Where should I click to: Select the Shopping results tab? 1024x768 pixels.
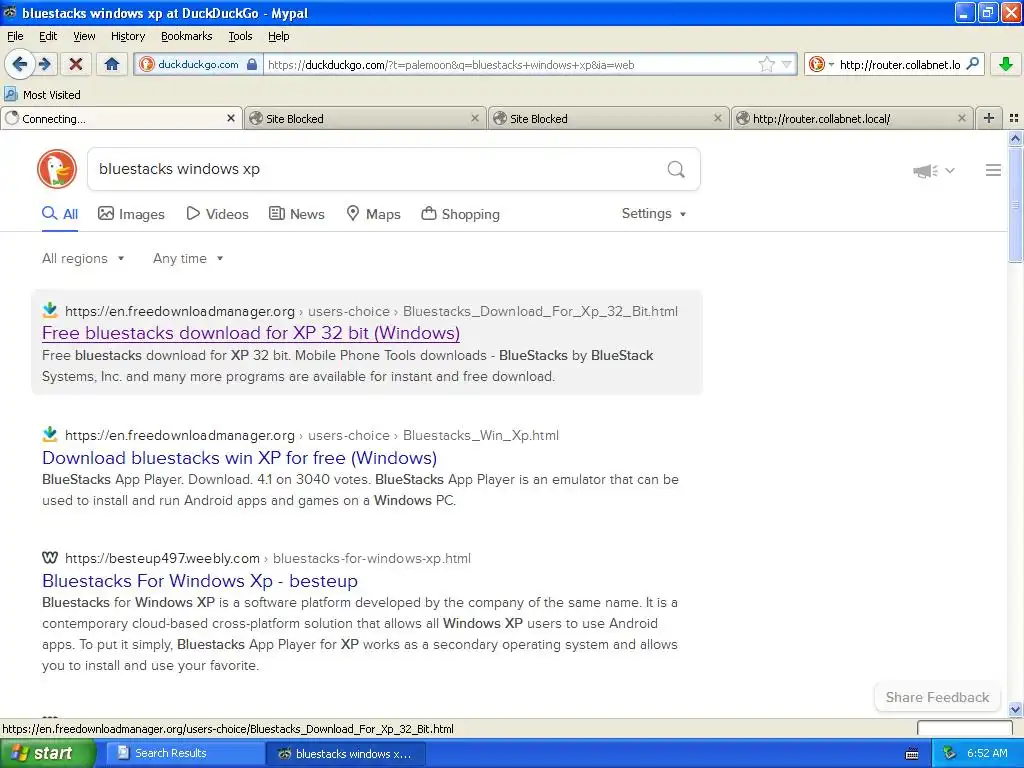click(x=460, y=214)
